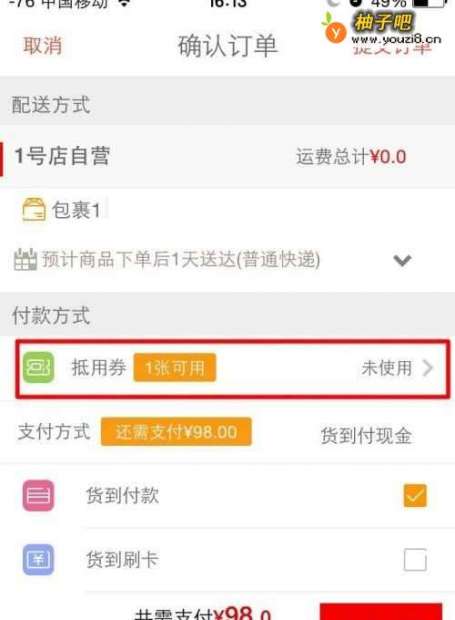
Task: Uncheck the 货到付款 checkbox
Action: click(x=415, y=495)
